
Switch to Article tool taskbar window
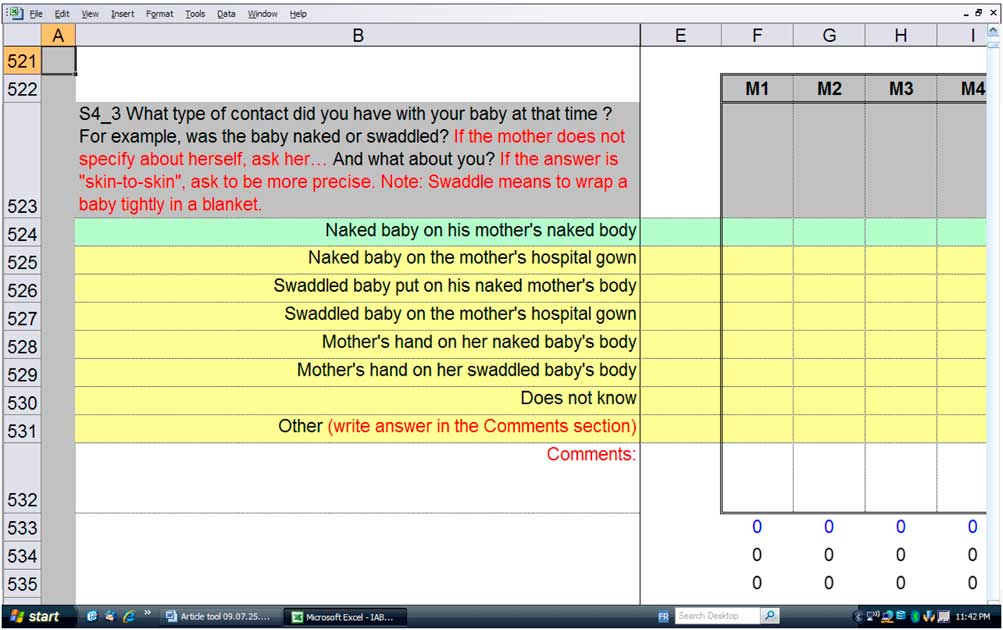point(218,617)
